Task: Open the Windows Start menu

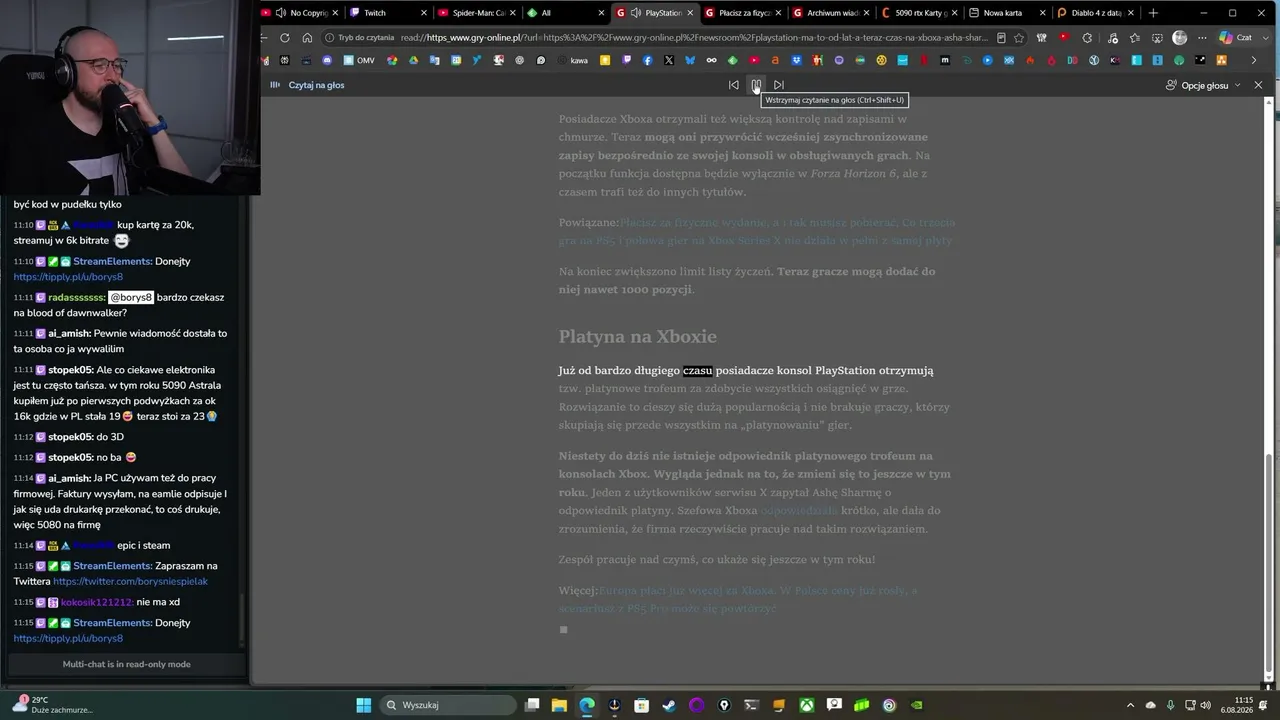Action: coord(363,705)
